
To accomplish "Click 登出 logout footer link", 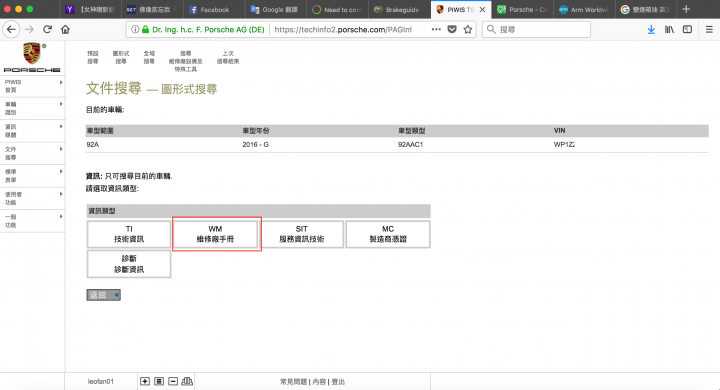I will point(338,382).
